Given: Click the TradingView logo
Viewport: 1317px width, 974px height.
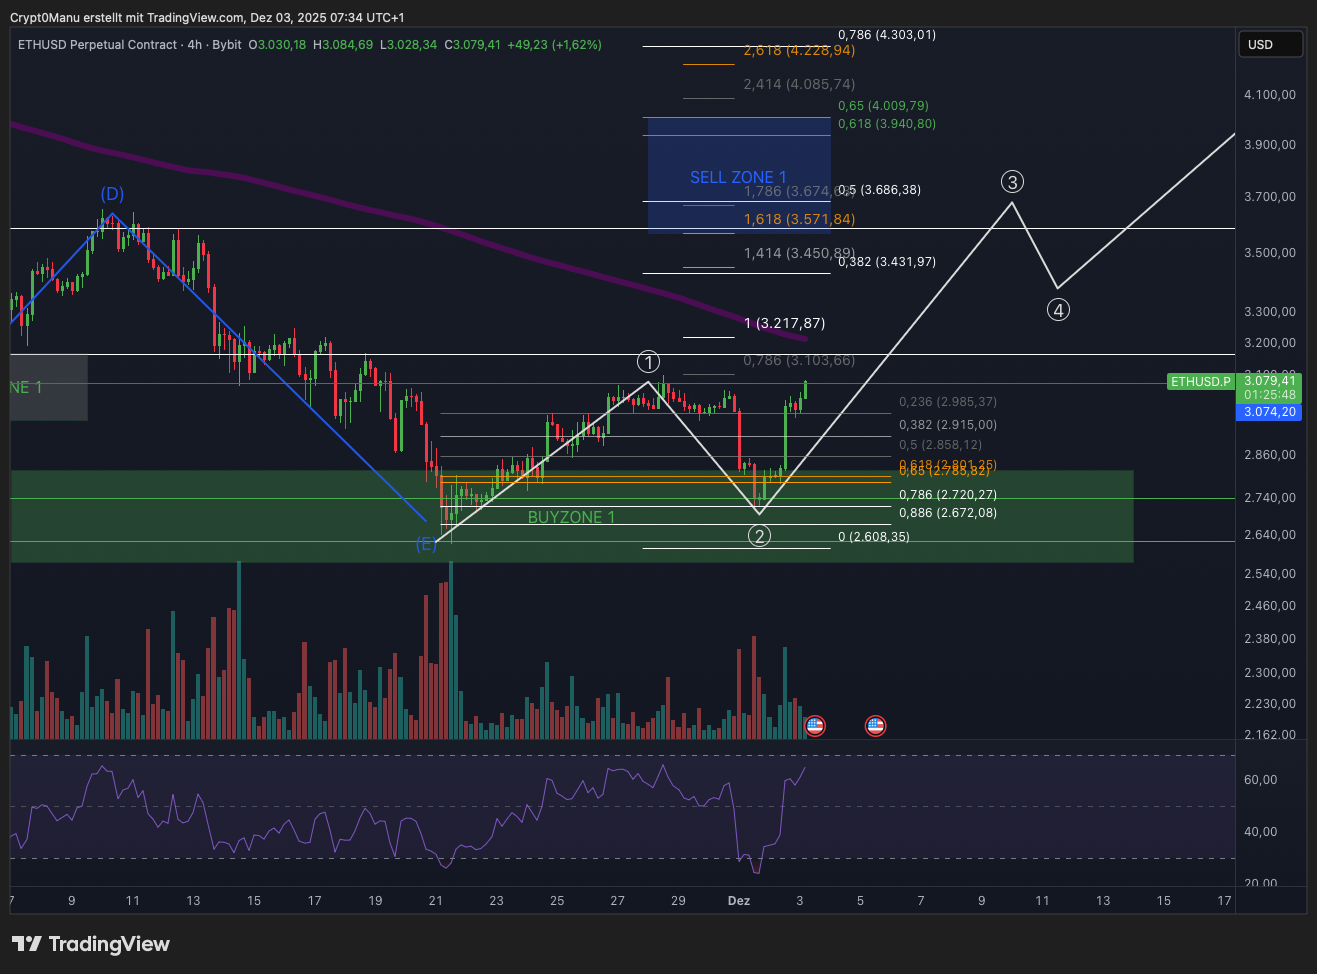Looking at the screenshot, I should point(91,944).
